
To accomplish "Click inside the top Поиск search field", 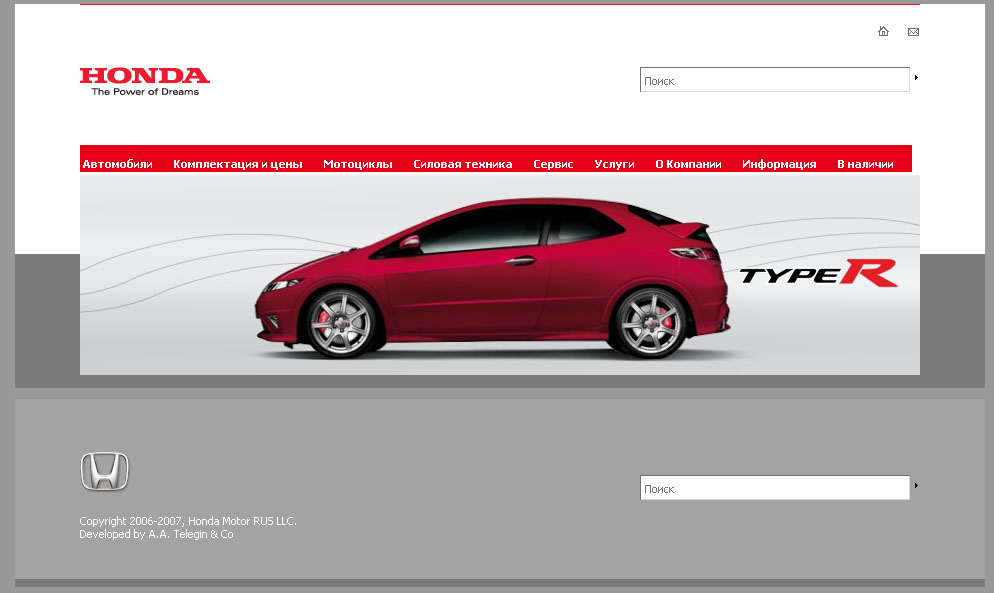I will [x=775, y=79].
